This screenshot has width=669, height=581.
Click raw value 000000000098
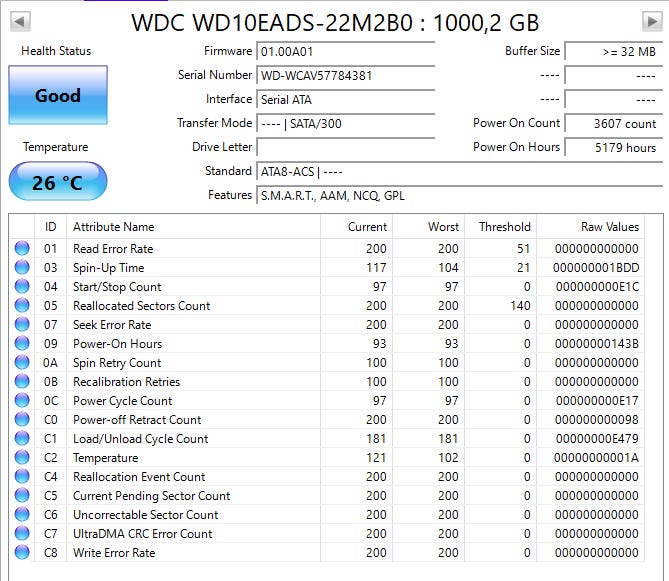tap(597, 419)
